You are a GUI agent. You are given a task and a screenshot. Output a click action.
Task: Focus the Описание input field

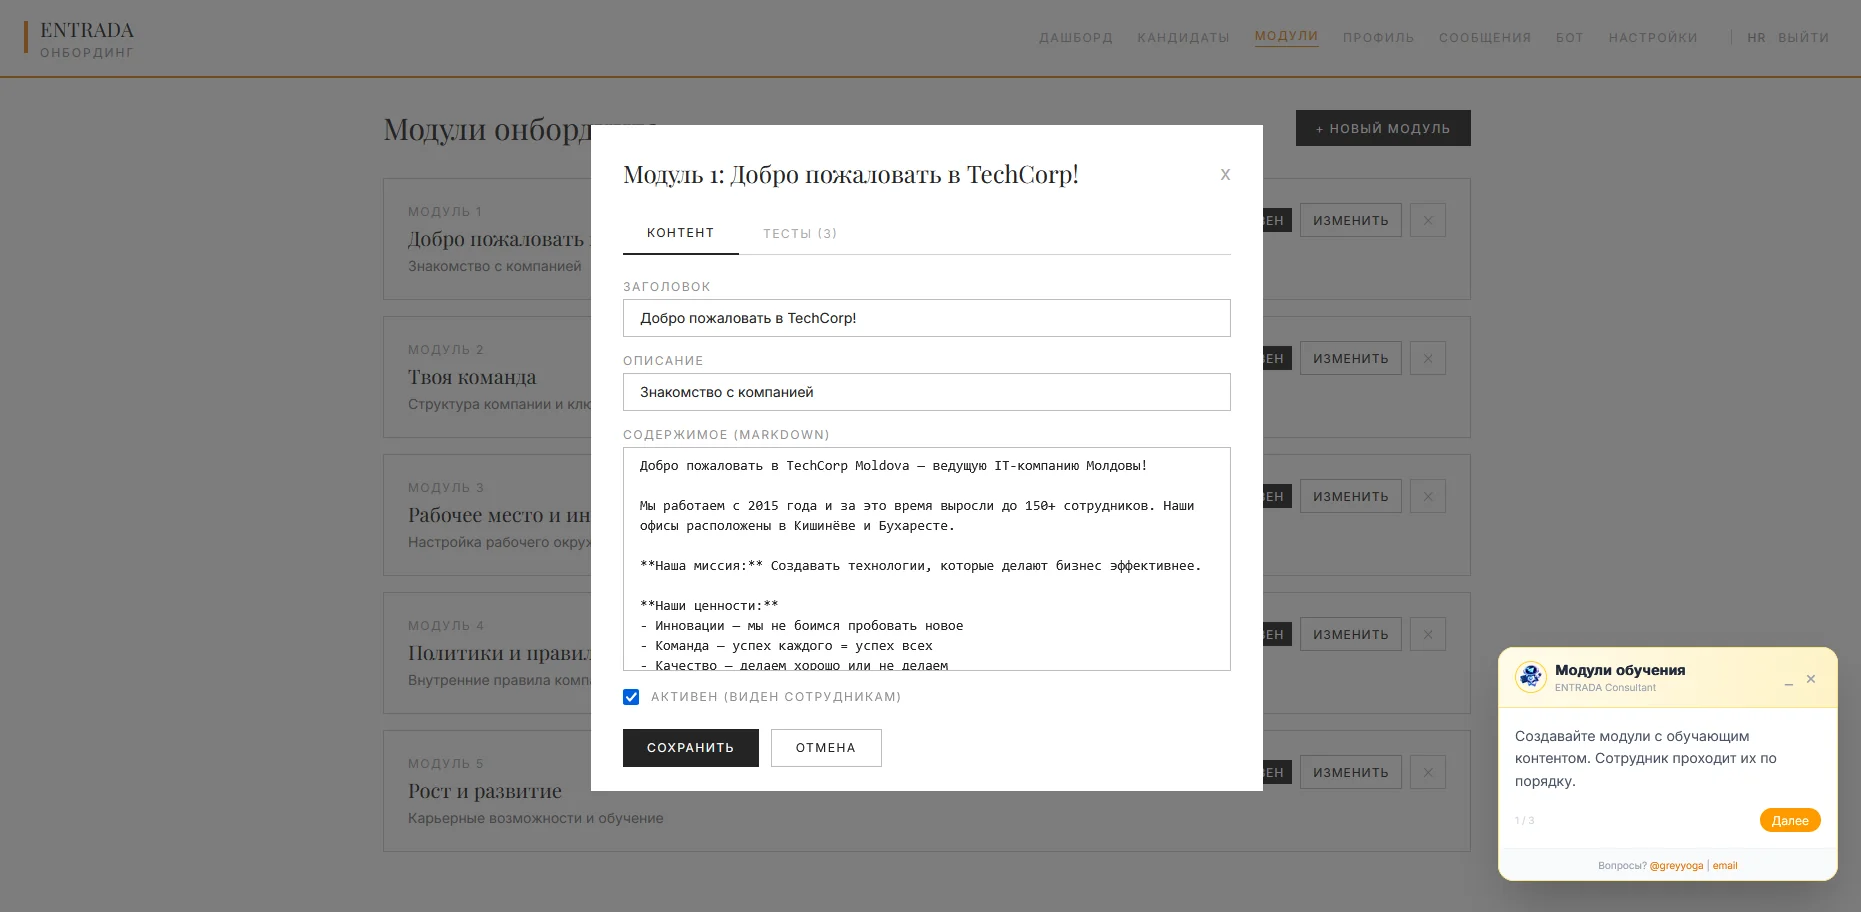point(927,392)
